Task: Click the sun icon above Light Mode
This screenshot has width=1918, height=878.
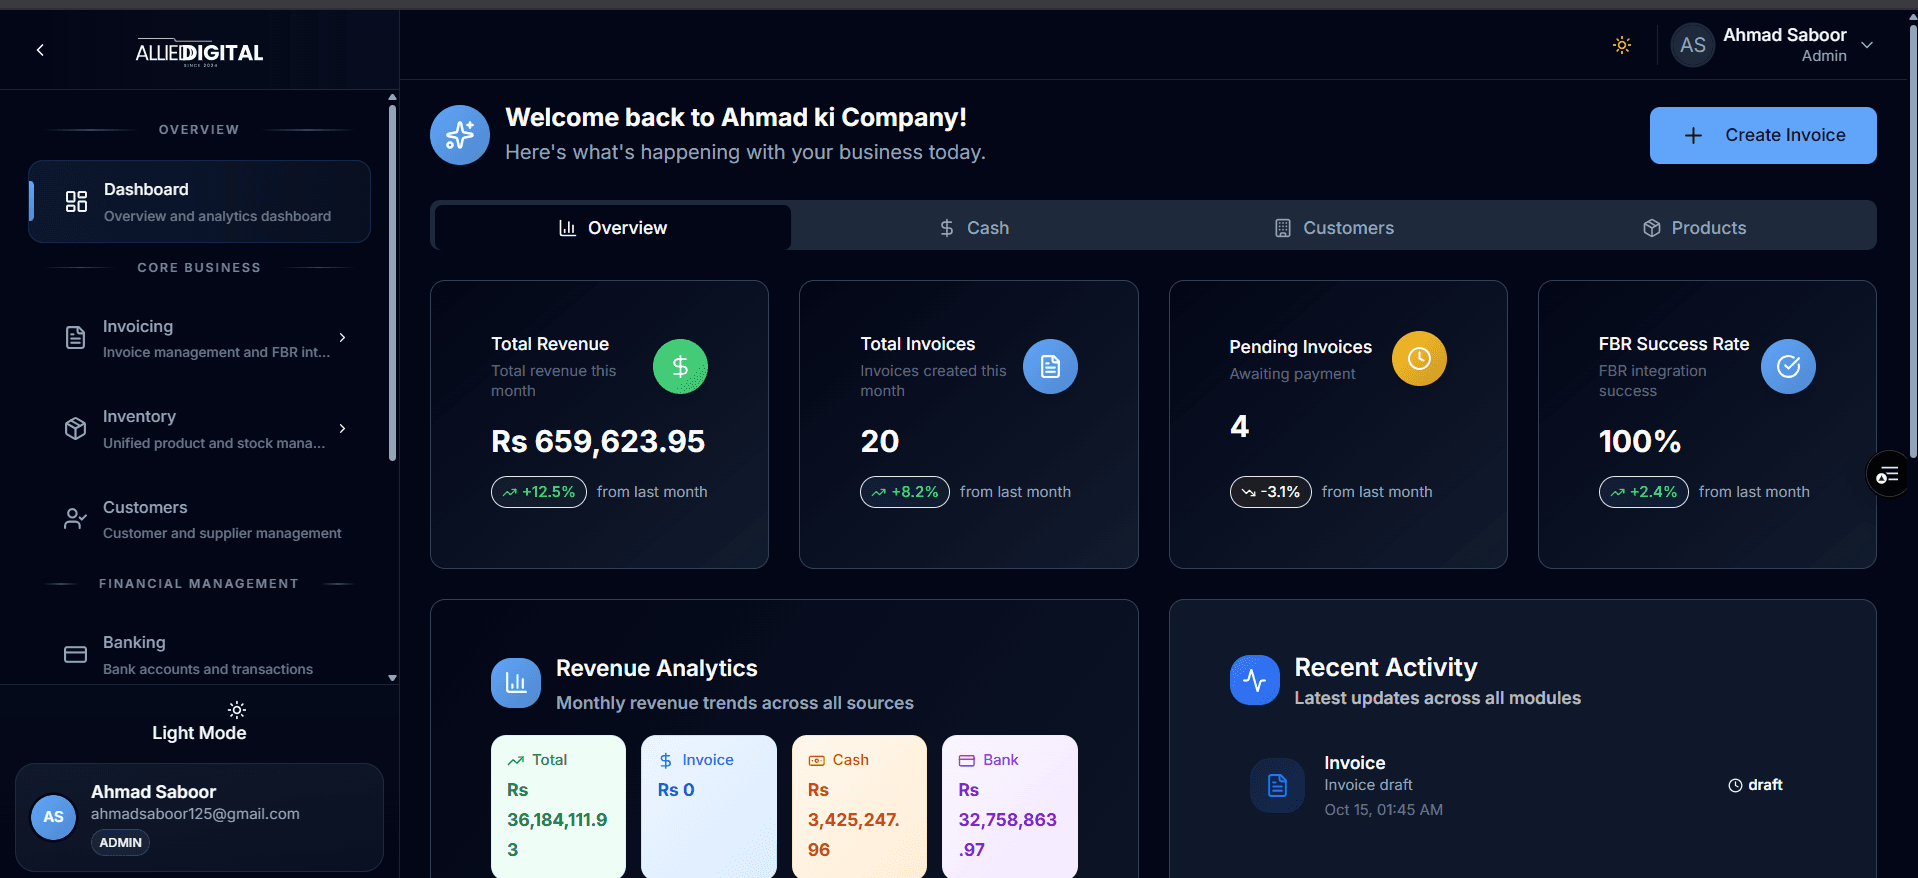Action: (237, 710)
